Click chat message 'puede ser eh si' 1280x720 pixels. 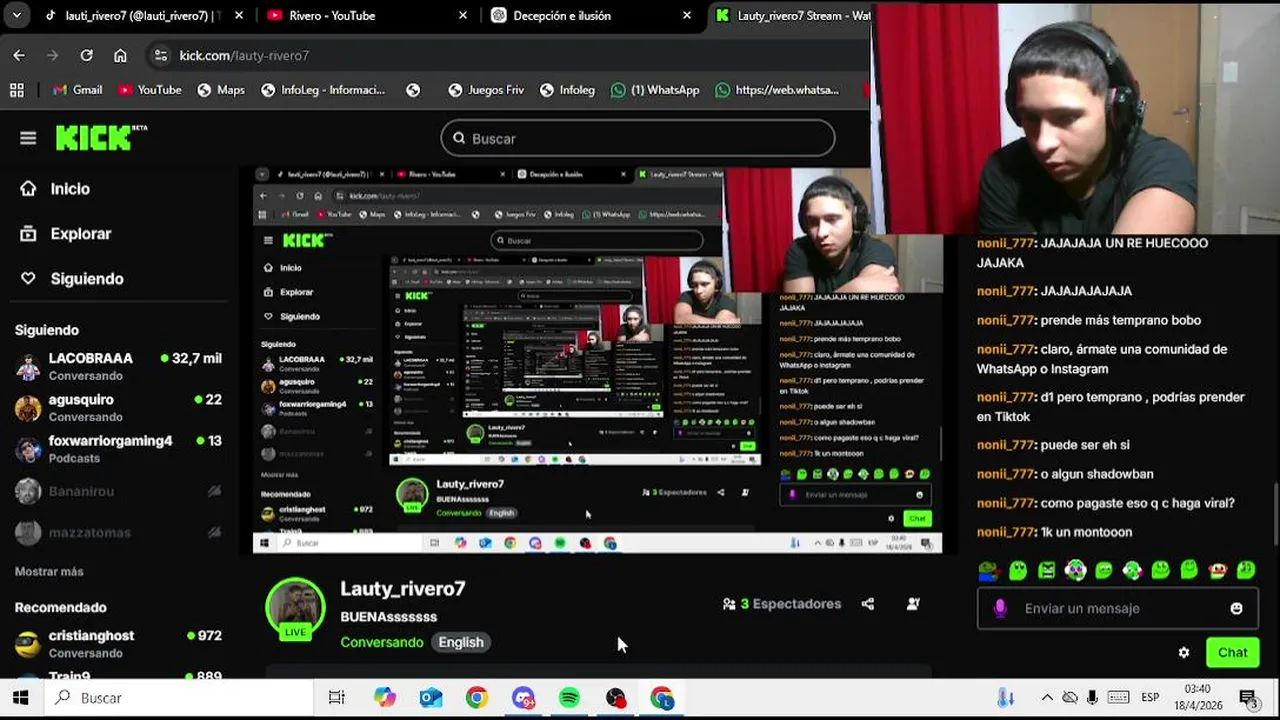pyautogui.click(x=1085, y=445)
